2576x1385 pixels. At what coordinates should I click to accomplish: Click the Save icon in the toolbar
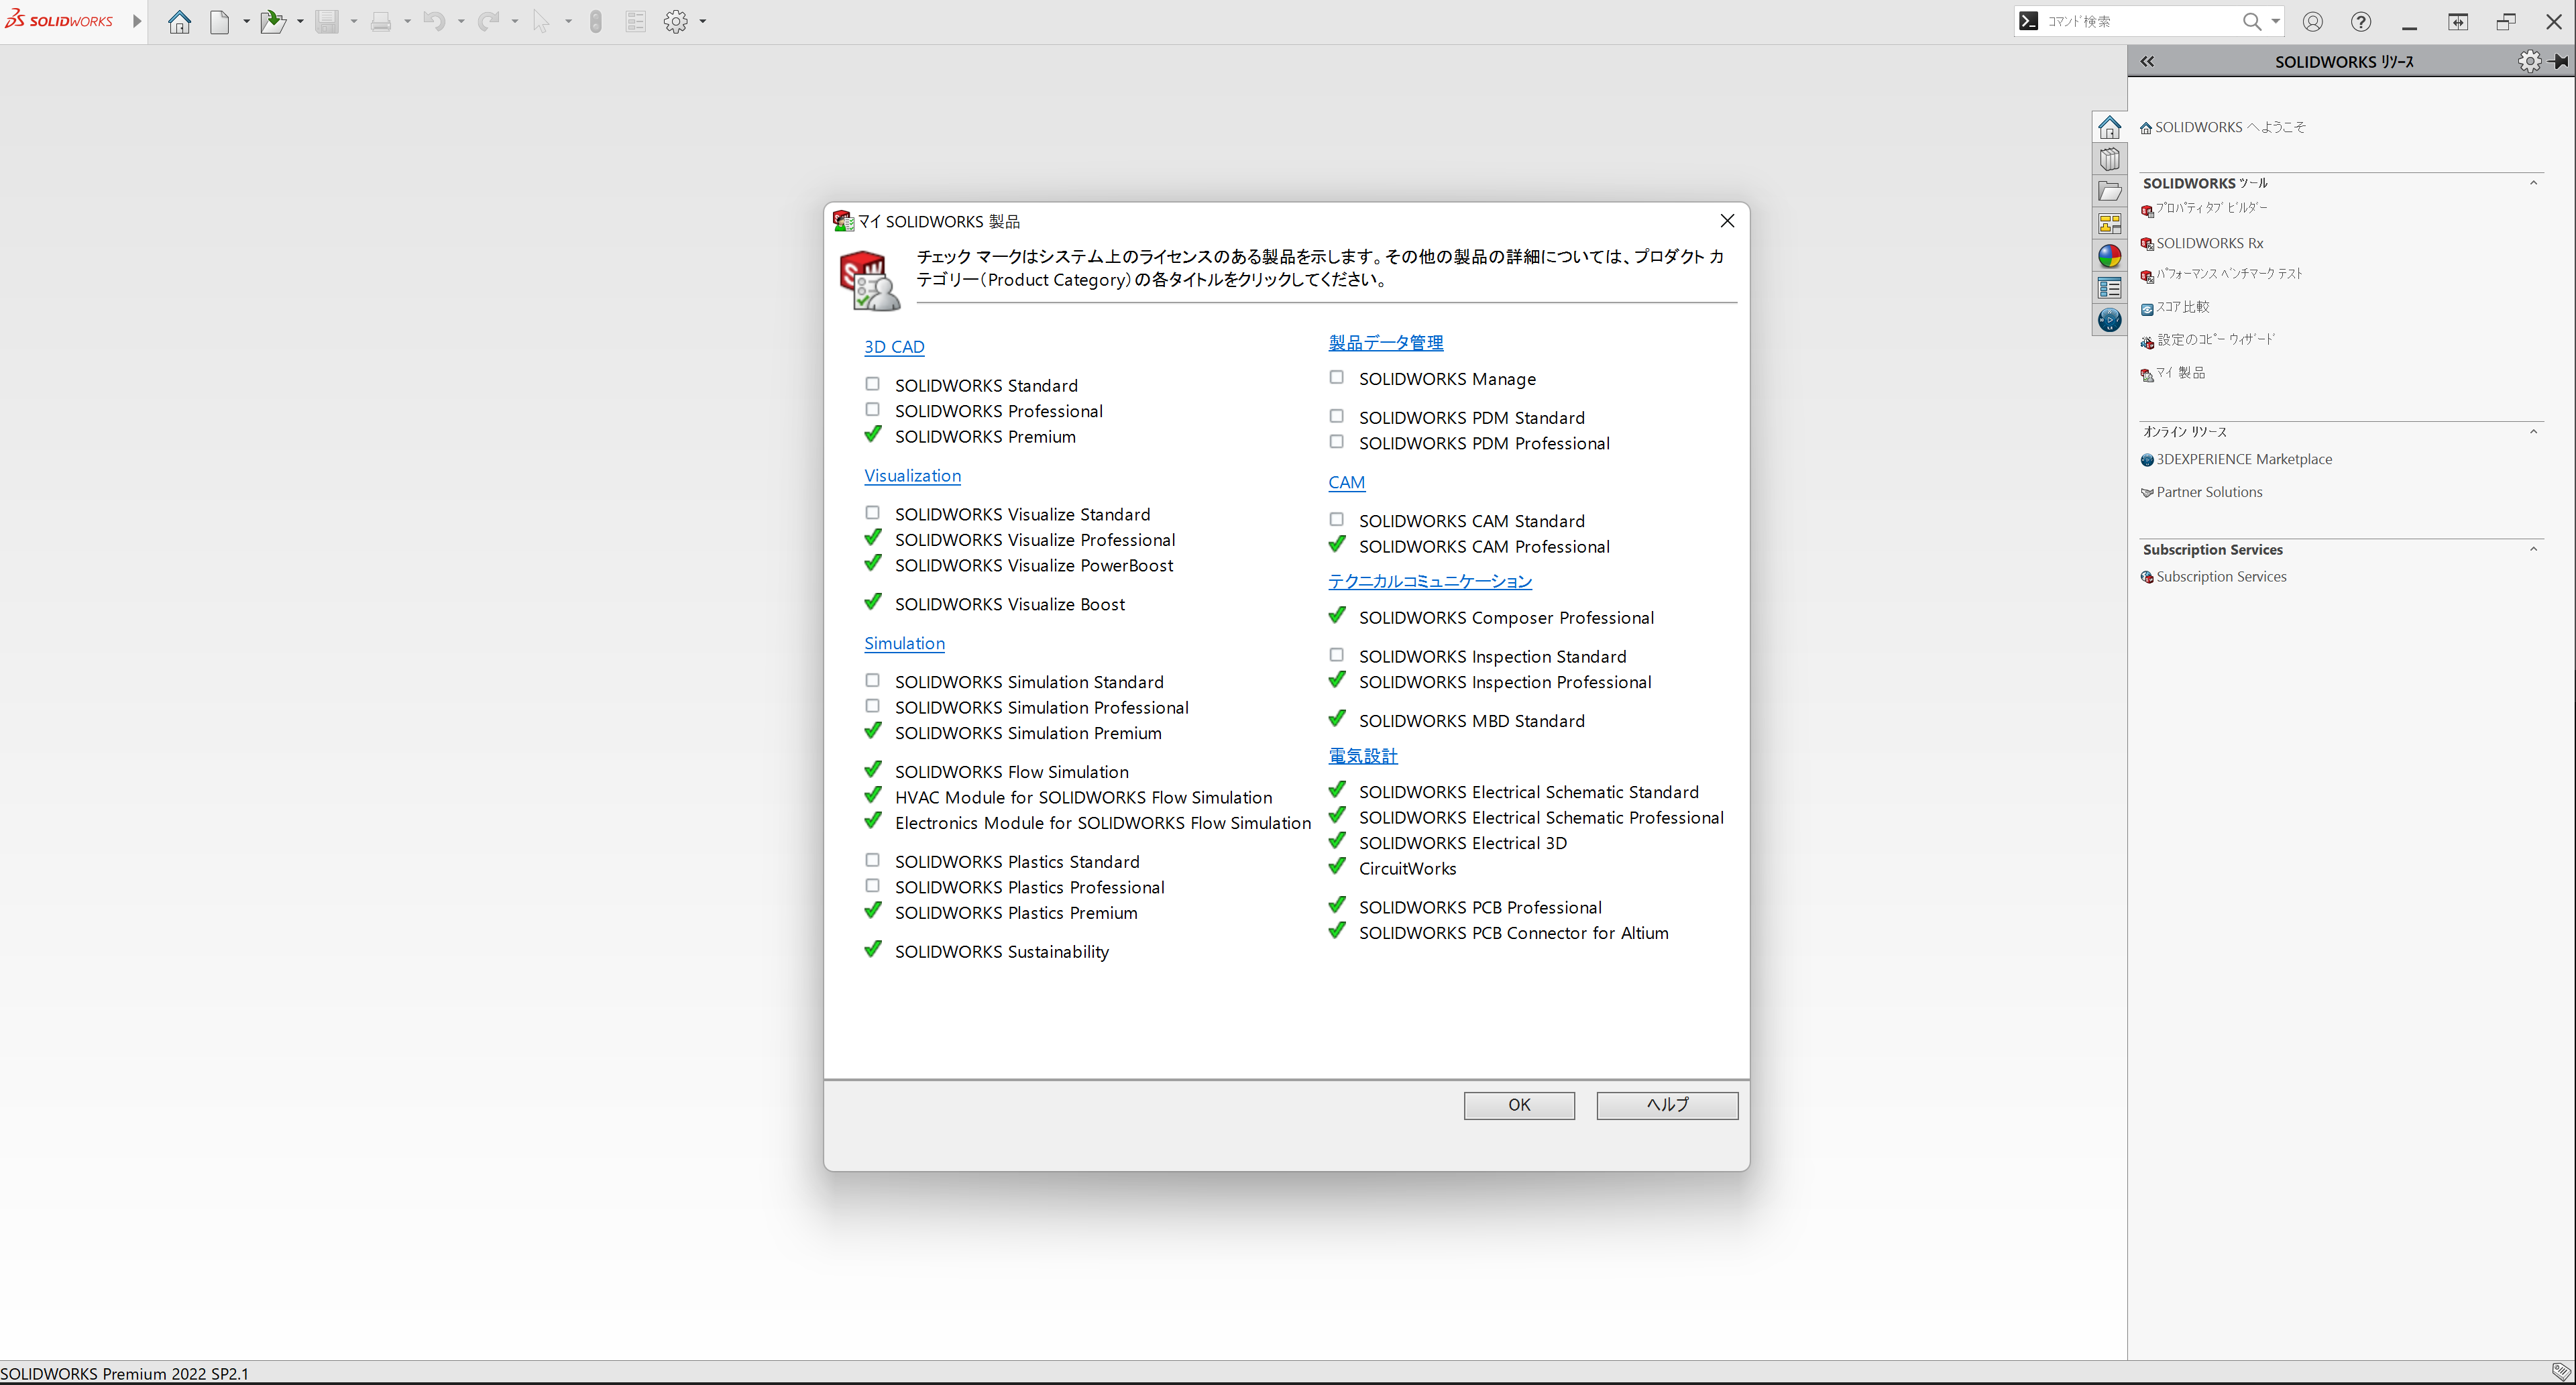327,21
